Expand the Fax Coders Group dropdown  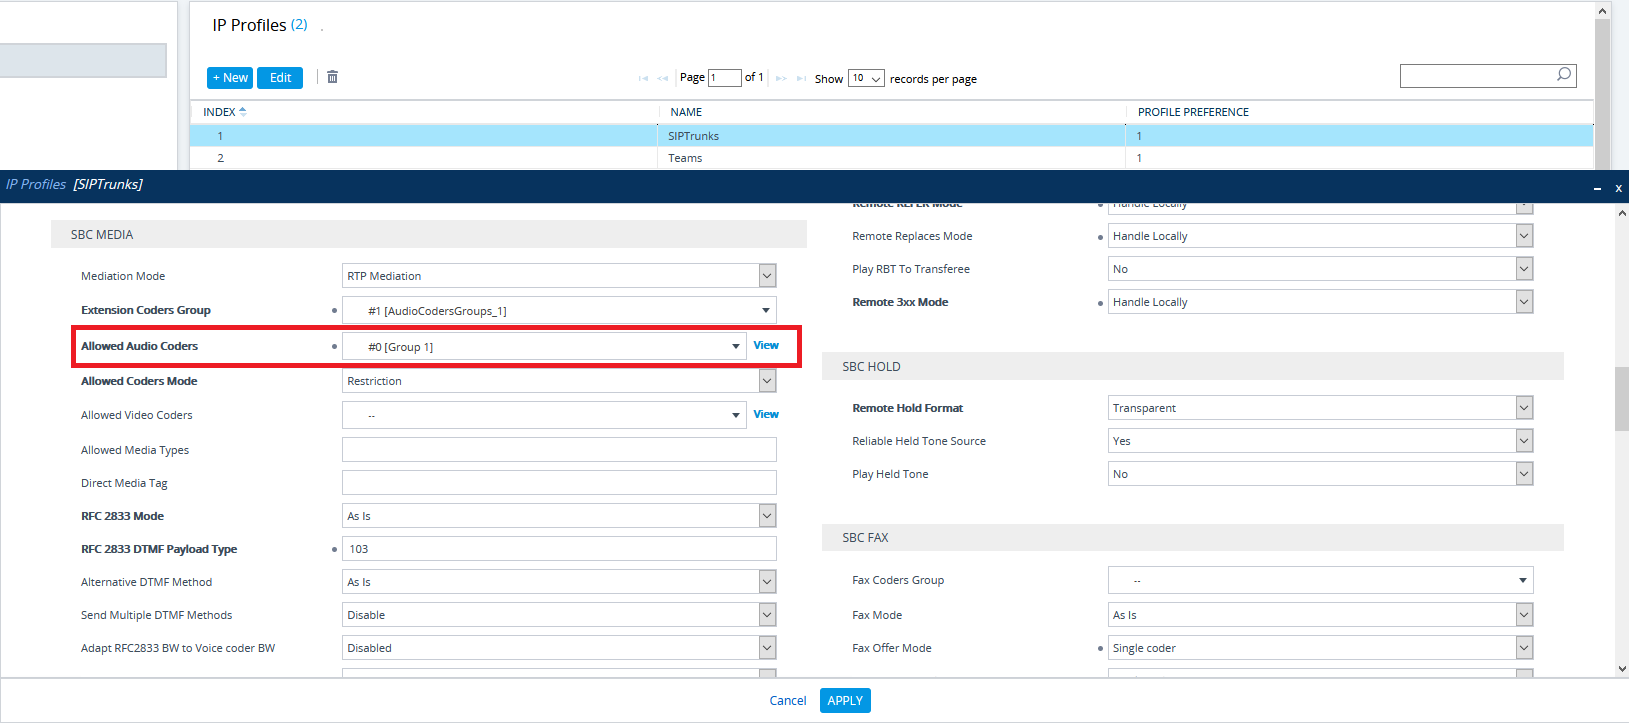[x=1522, y=580]
